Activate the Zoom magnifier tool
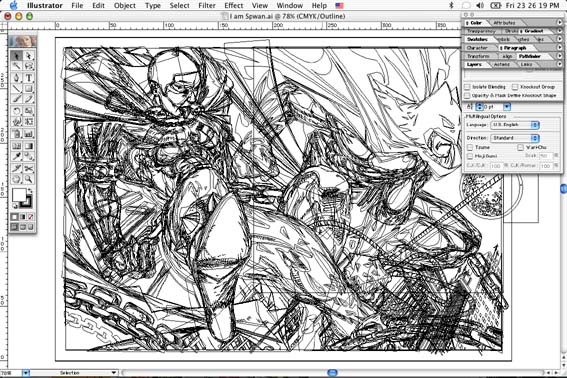Image resolution: width=567 pixels, height=378 pixels. pos(29,179)
